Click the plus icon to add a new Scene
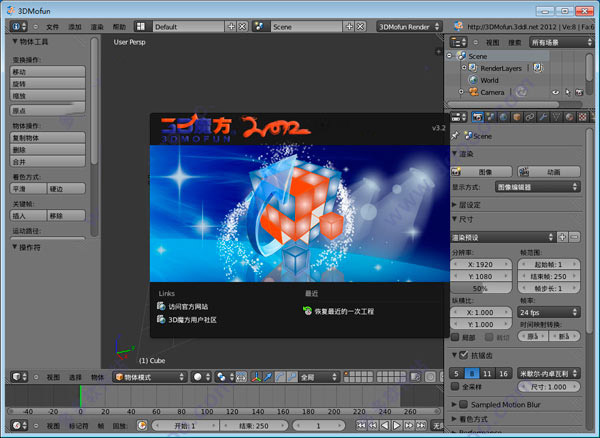The width and height of the screenshot is (600, 438). [349, 26]
